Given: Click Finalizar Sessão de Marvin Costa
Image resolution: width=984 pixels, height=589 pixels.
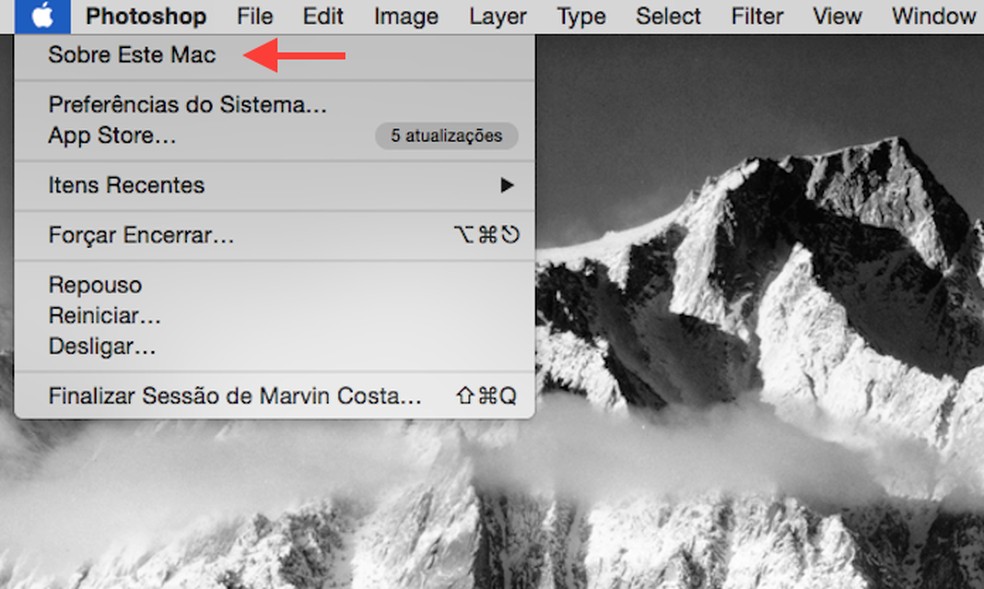Looking at the screenshot, I should pos(233,396).
